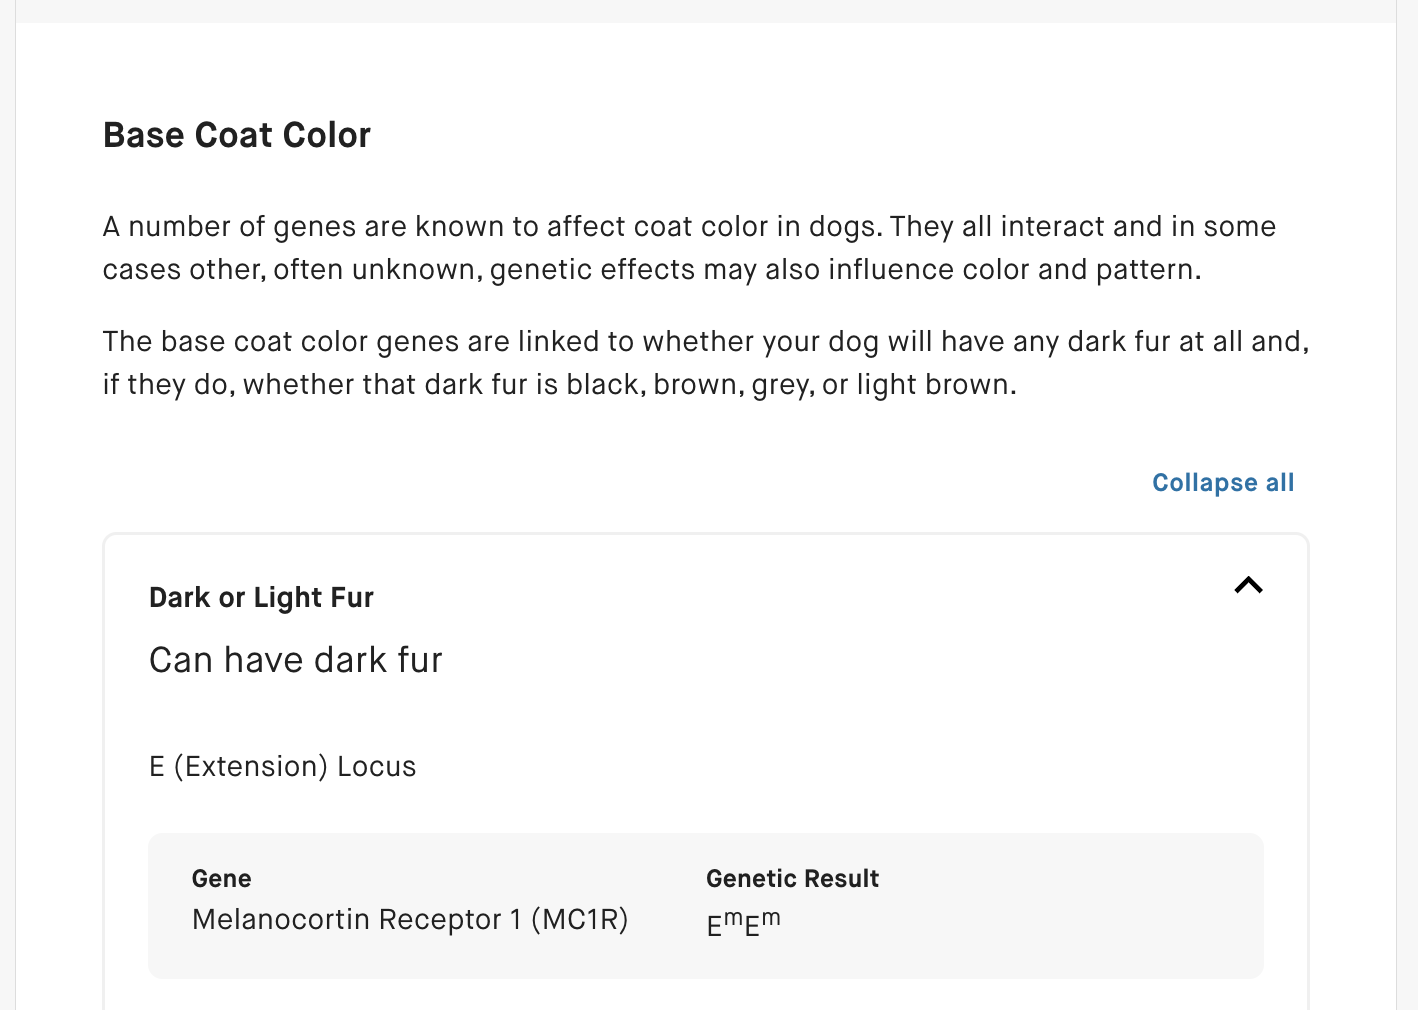Click the line starting if they do, whether
1418x1010 pixels.
(x=560, y=385)
